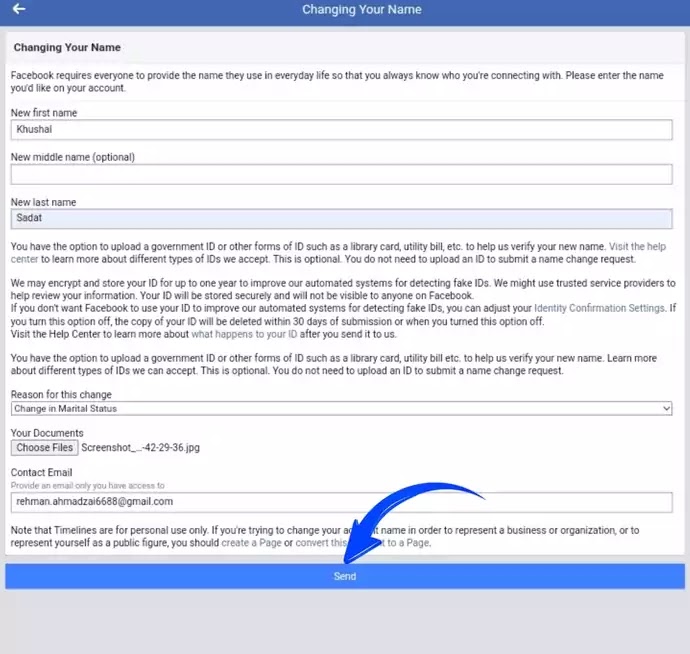This screenshot has height=654, width=690.
Task: Click the New first name field
Action: pyautogui.click(x=341, y=130)
